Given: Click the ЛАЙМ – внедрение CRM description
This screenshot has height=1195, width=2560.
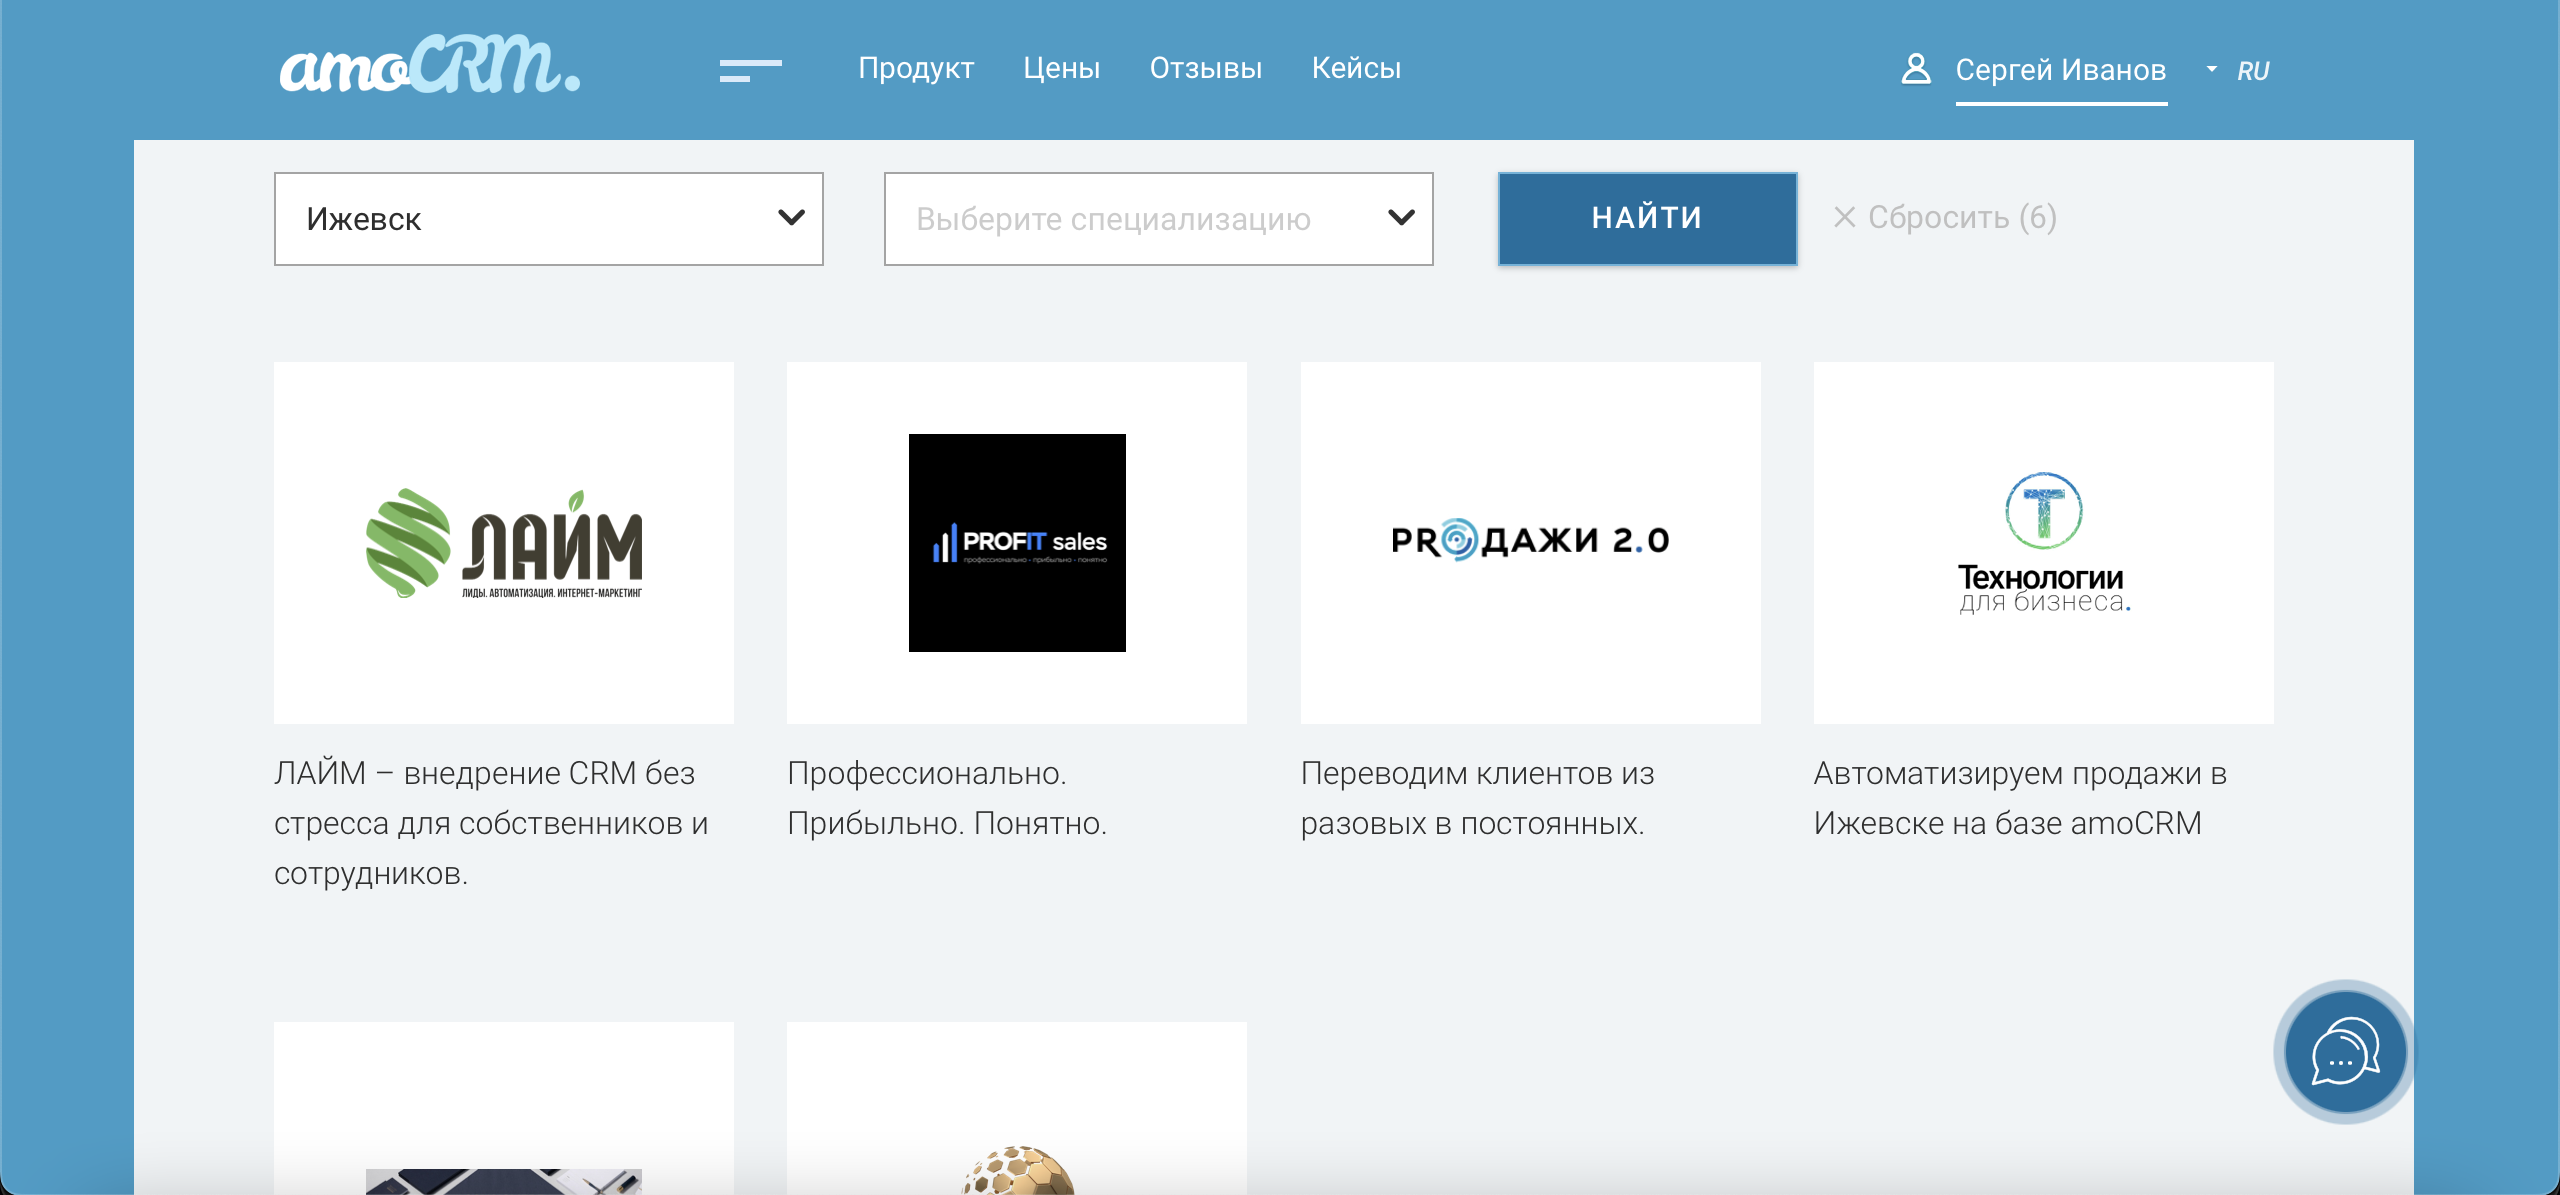Looking at the screenshot, I should pos(491,823).
